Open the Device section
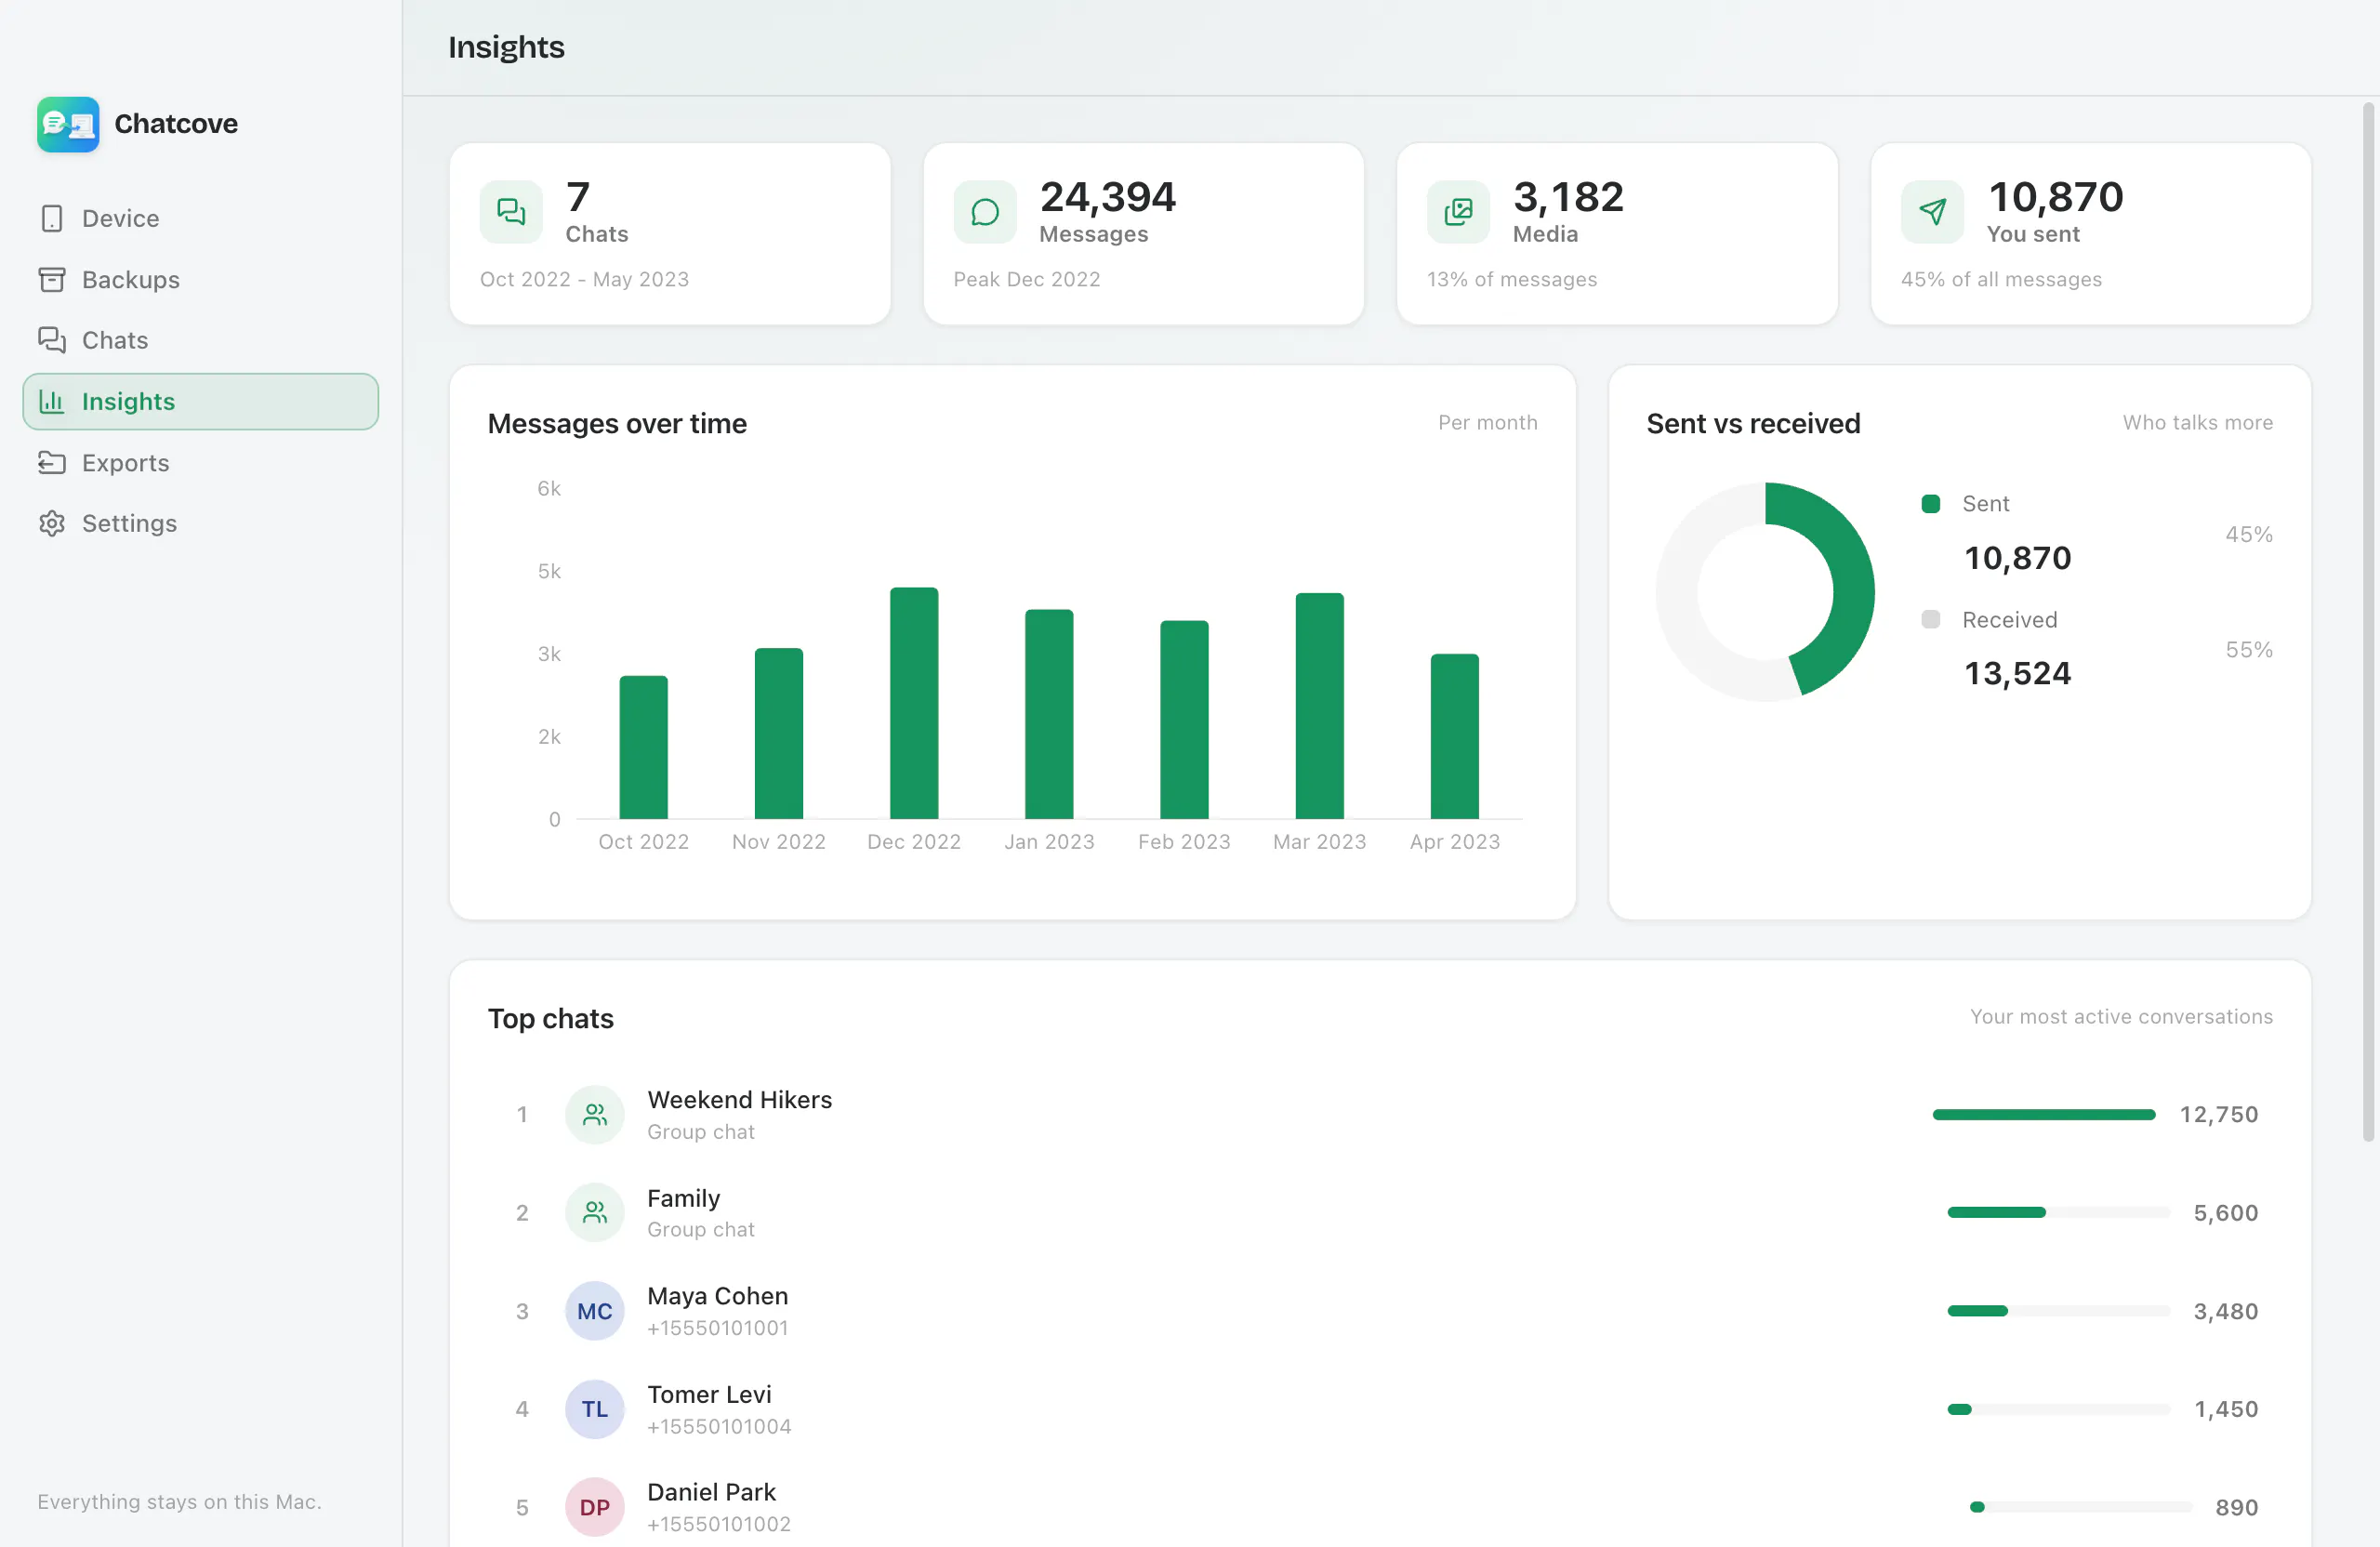This screenshot has height=1547, width=2380. 201,218
